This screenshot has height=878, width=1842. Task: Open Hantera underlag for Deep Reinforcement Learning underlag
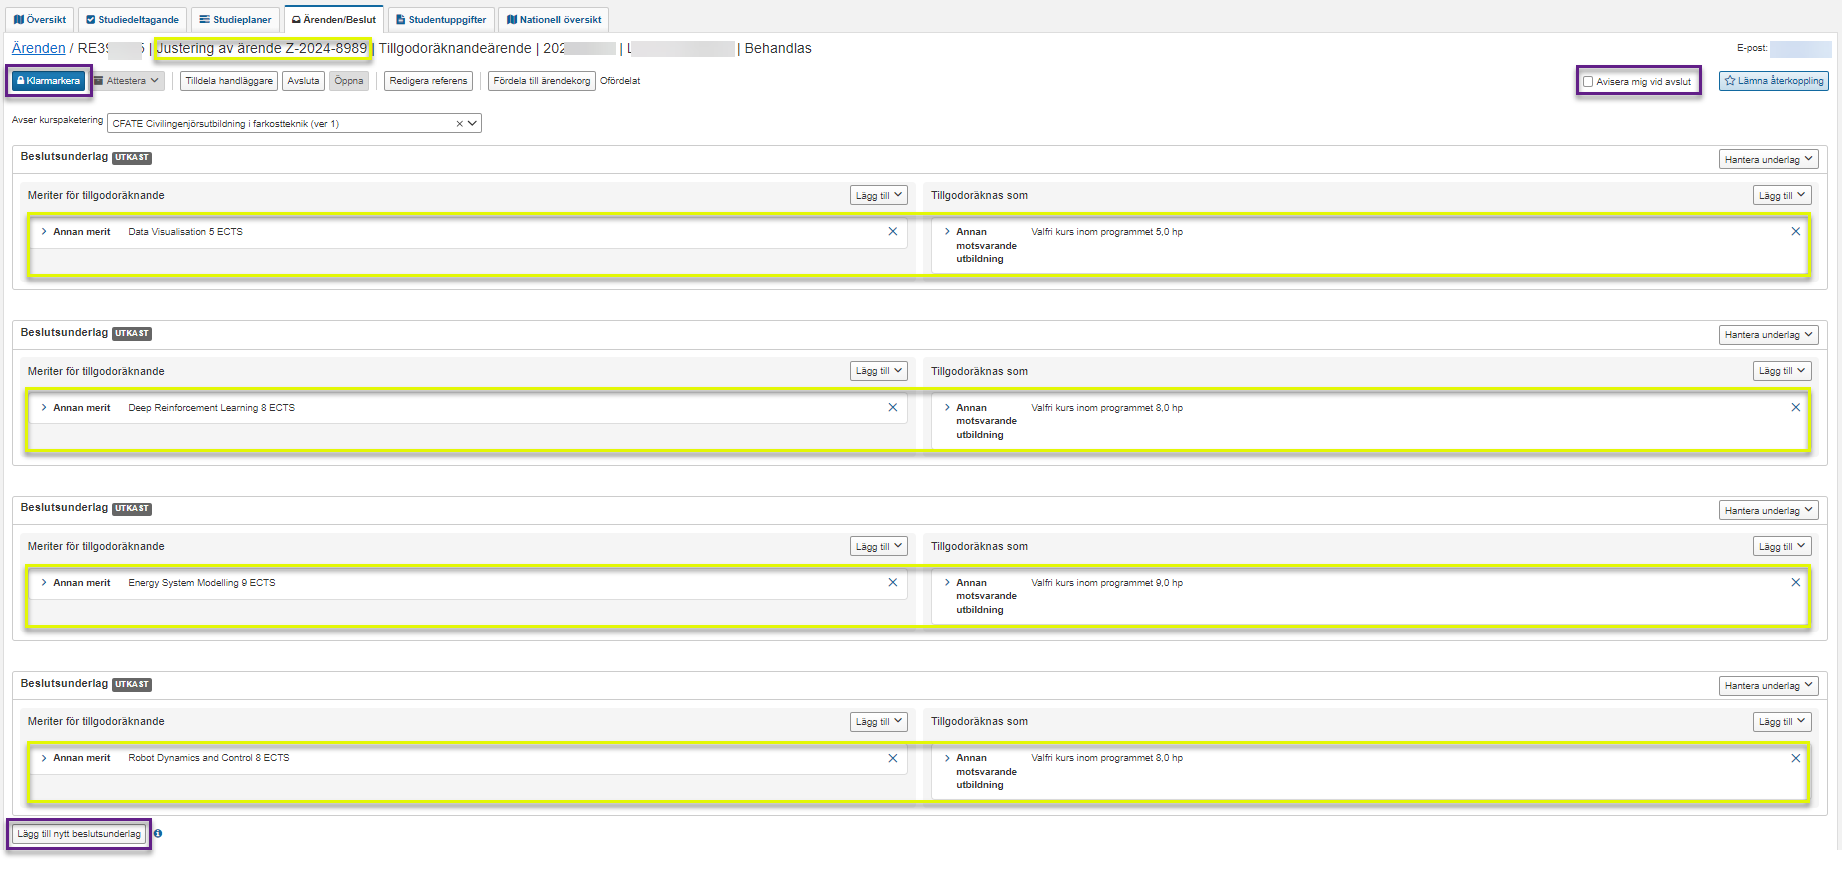[x=1768, y=335]
